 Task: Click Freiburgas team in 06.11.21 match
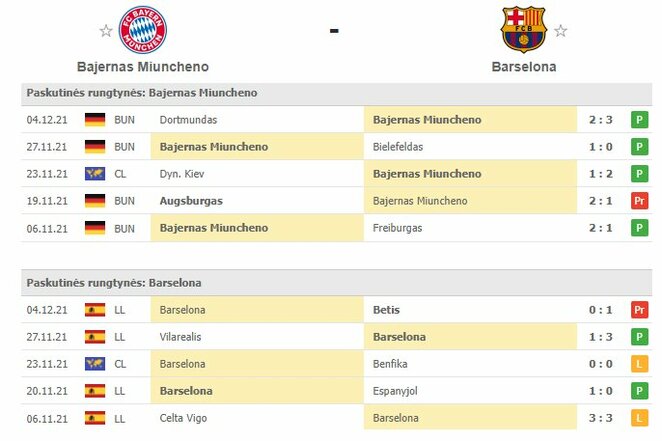pos(397,228)
